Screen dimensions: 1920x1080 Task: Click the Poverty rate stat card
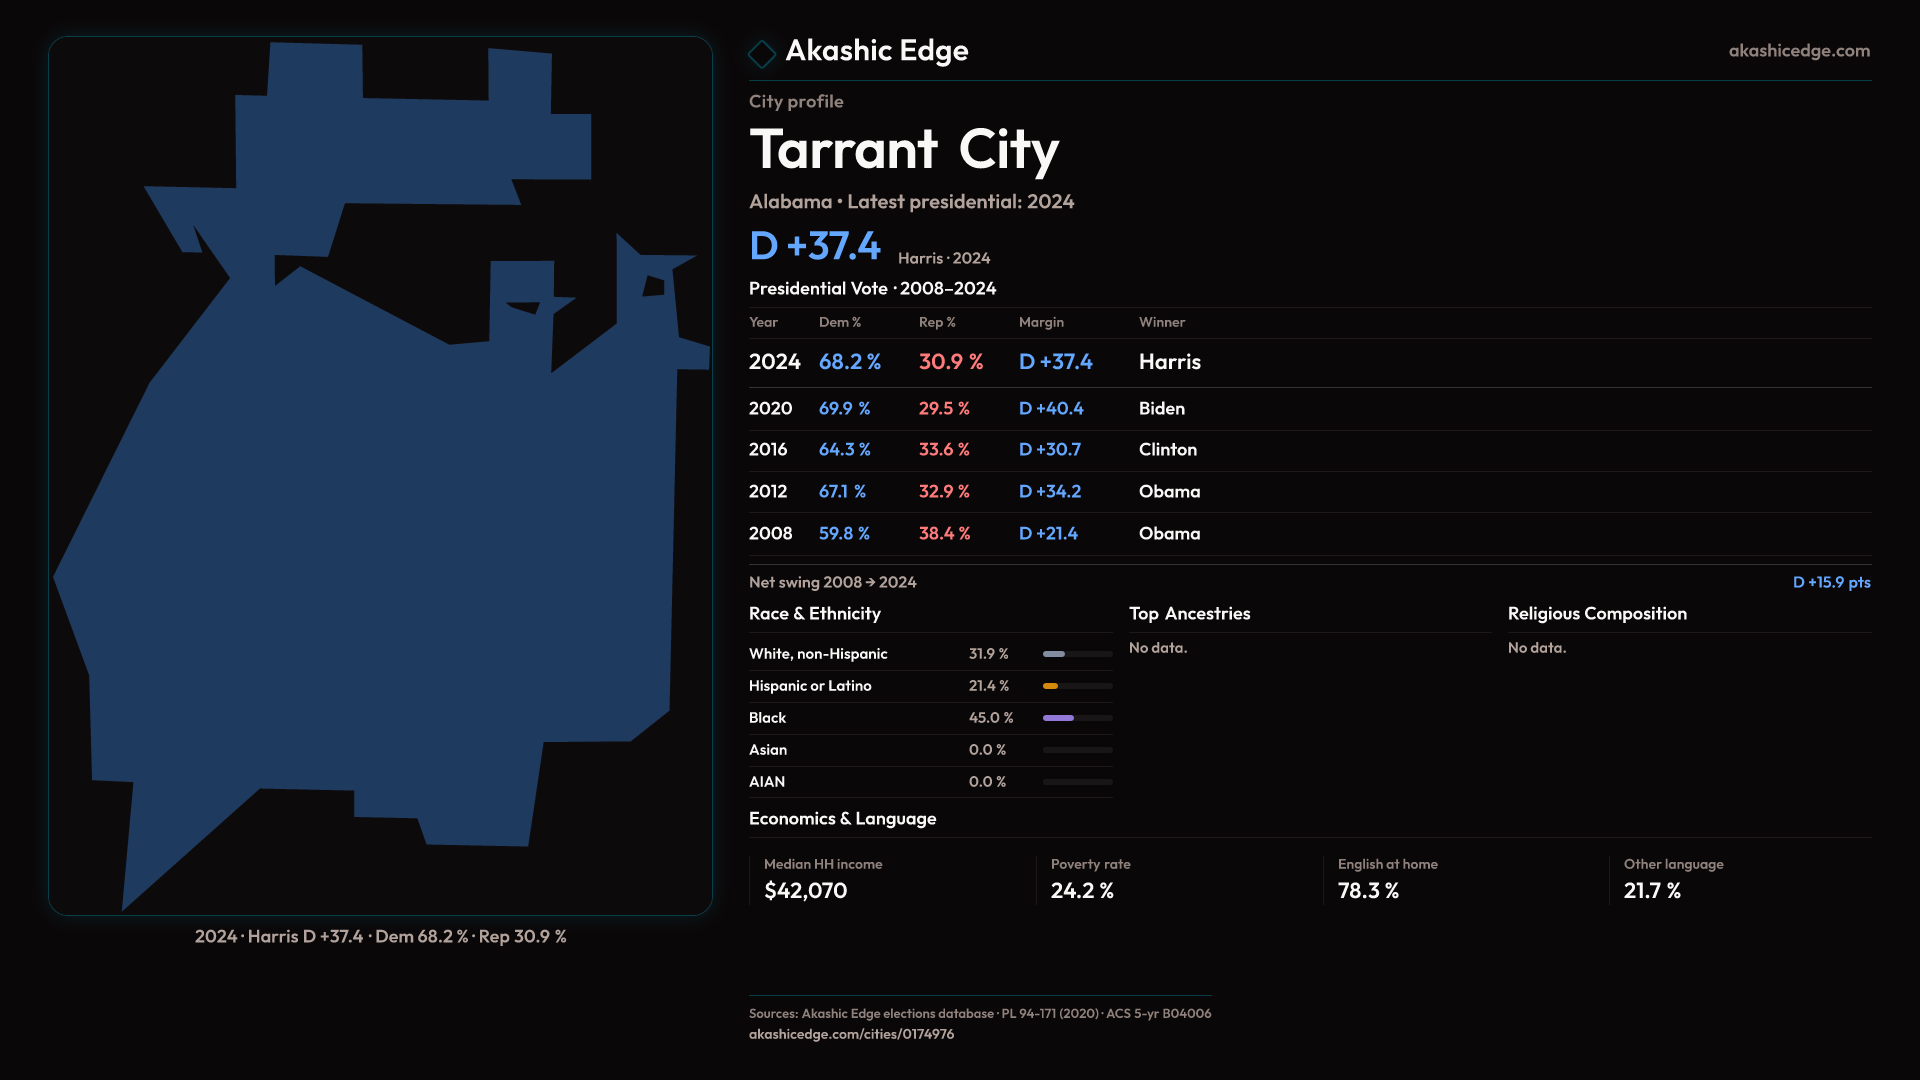(1090, 879)
